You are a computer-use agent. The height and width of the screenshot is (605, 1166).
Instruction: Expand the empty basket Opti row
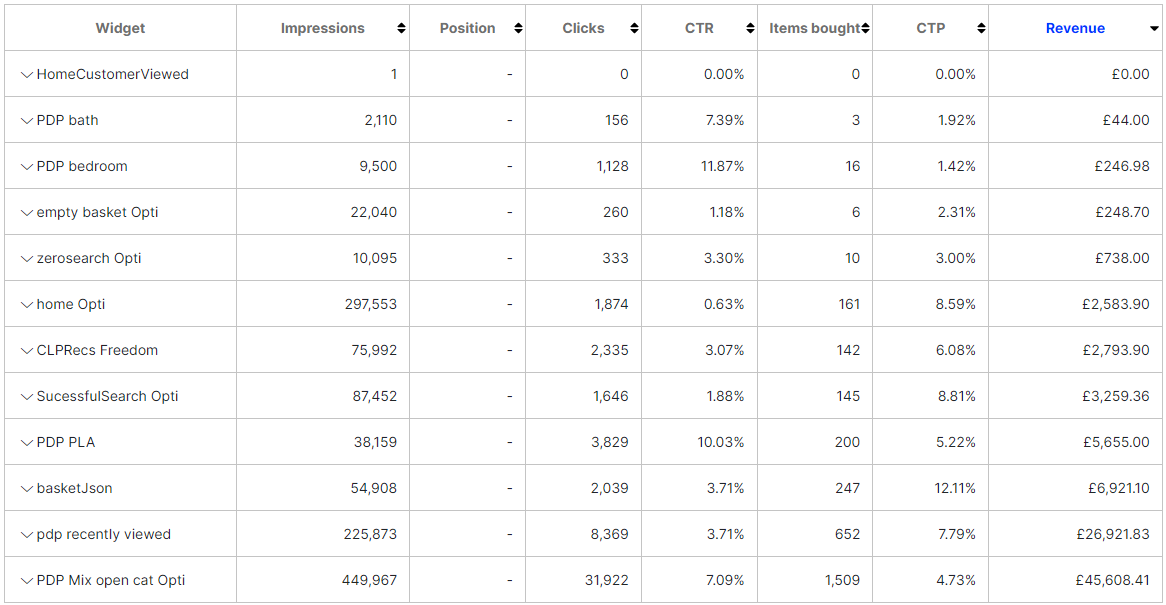(27, 212)
